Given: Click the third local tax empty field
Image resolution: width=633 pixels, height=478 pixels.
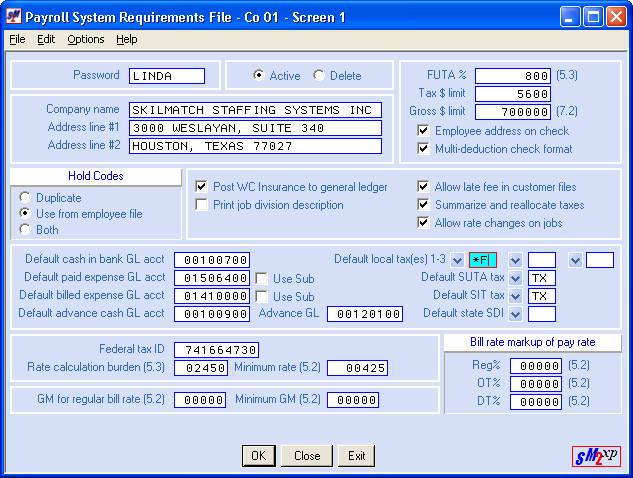Looking at the screenshot, I should [600, 260].
